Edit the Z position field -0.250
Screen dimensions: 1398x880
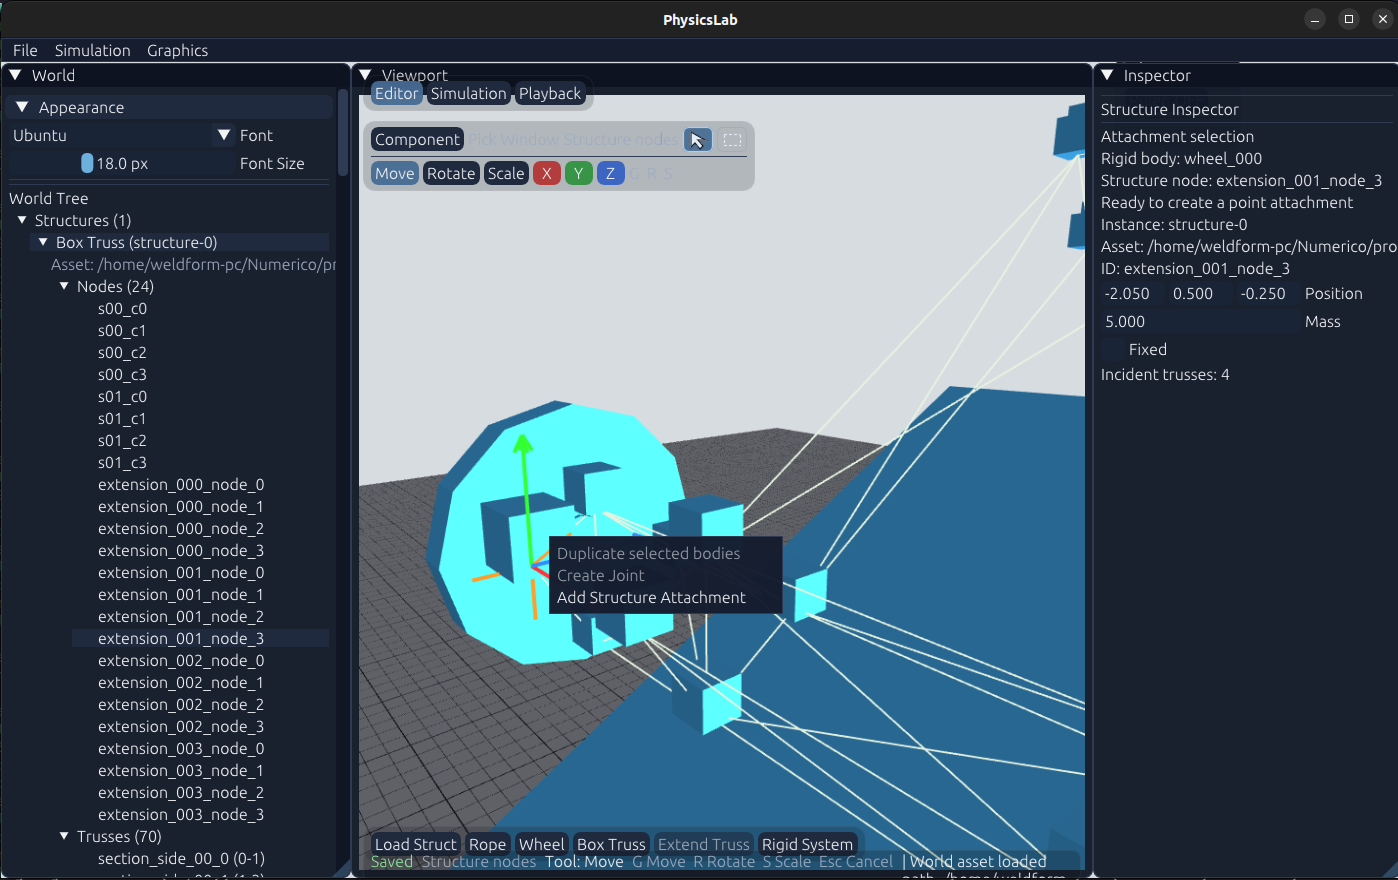point(1268,293)
